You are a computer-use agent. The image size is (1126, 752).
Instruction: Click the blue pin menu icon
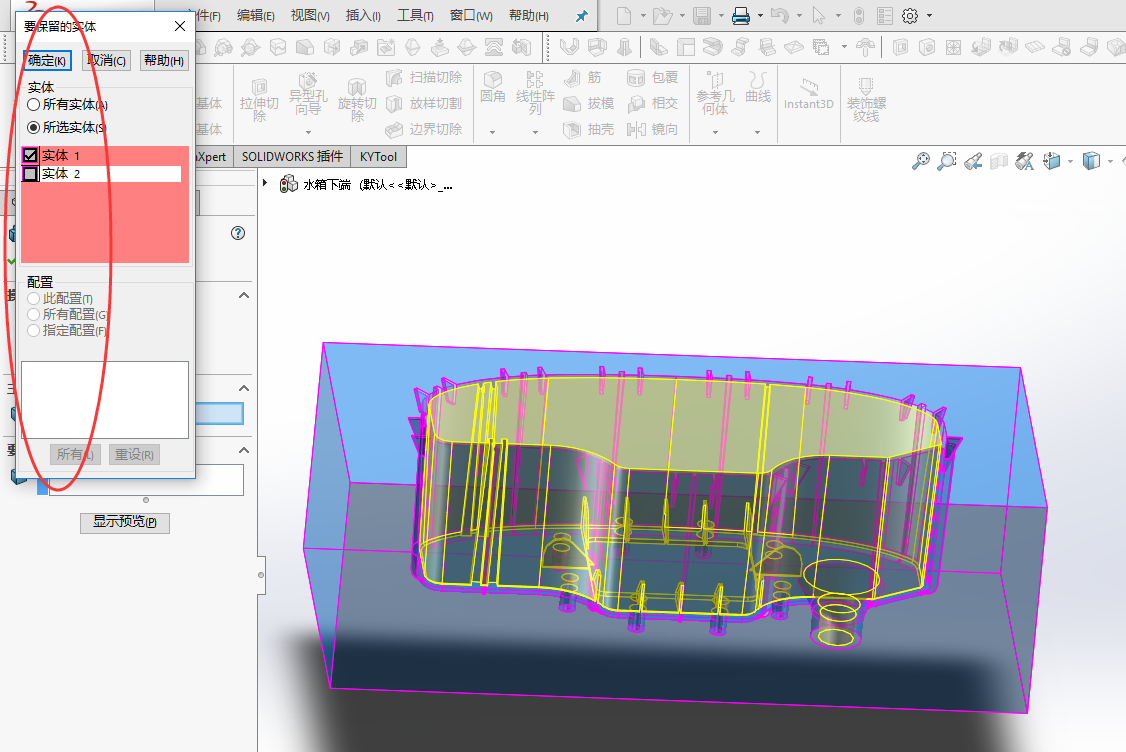tap(582, 16)
